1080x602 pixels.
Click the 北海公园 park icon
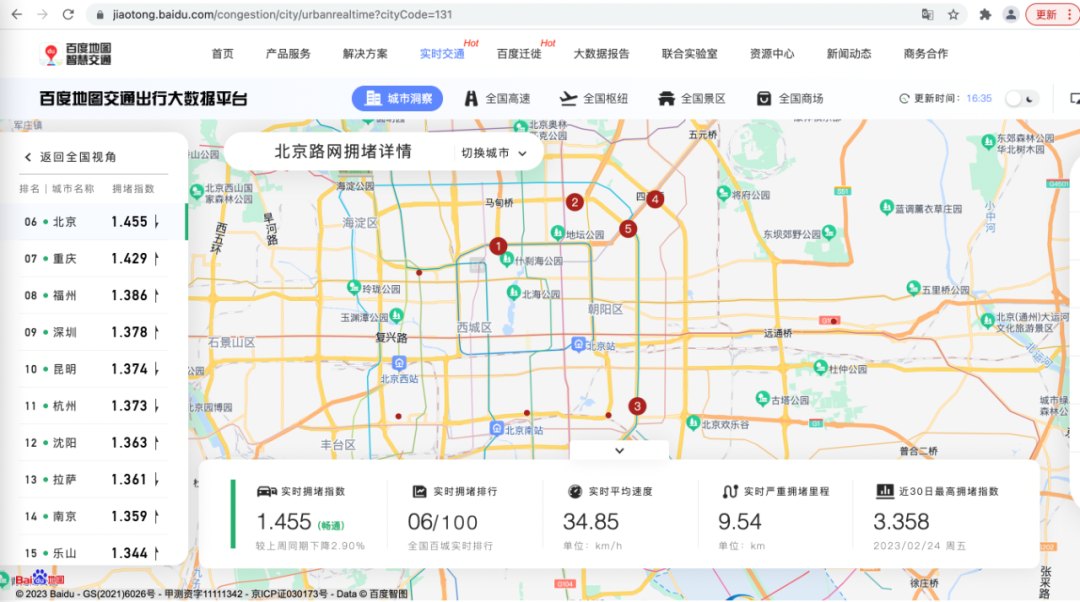(x=513, y=292)
